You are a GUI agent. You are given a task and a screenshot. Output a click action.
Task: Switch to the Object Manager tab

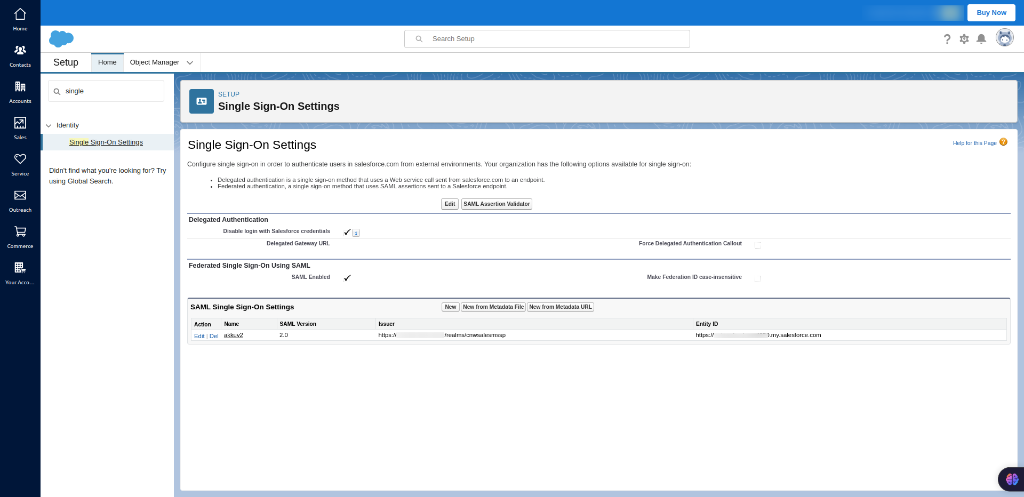154,63
